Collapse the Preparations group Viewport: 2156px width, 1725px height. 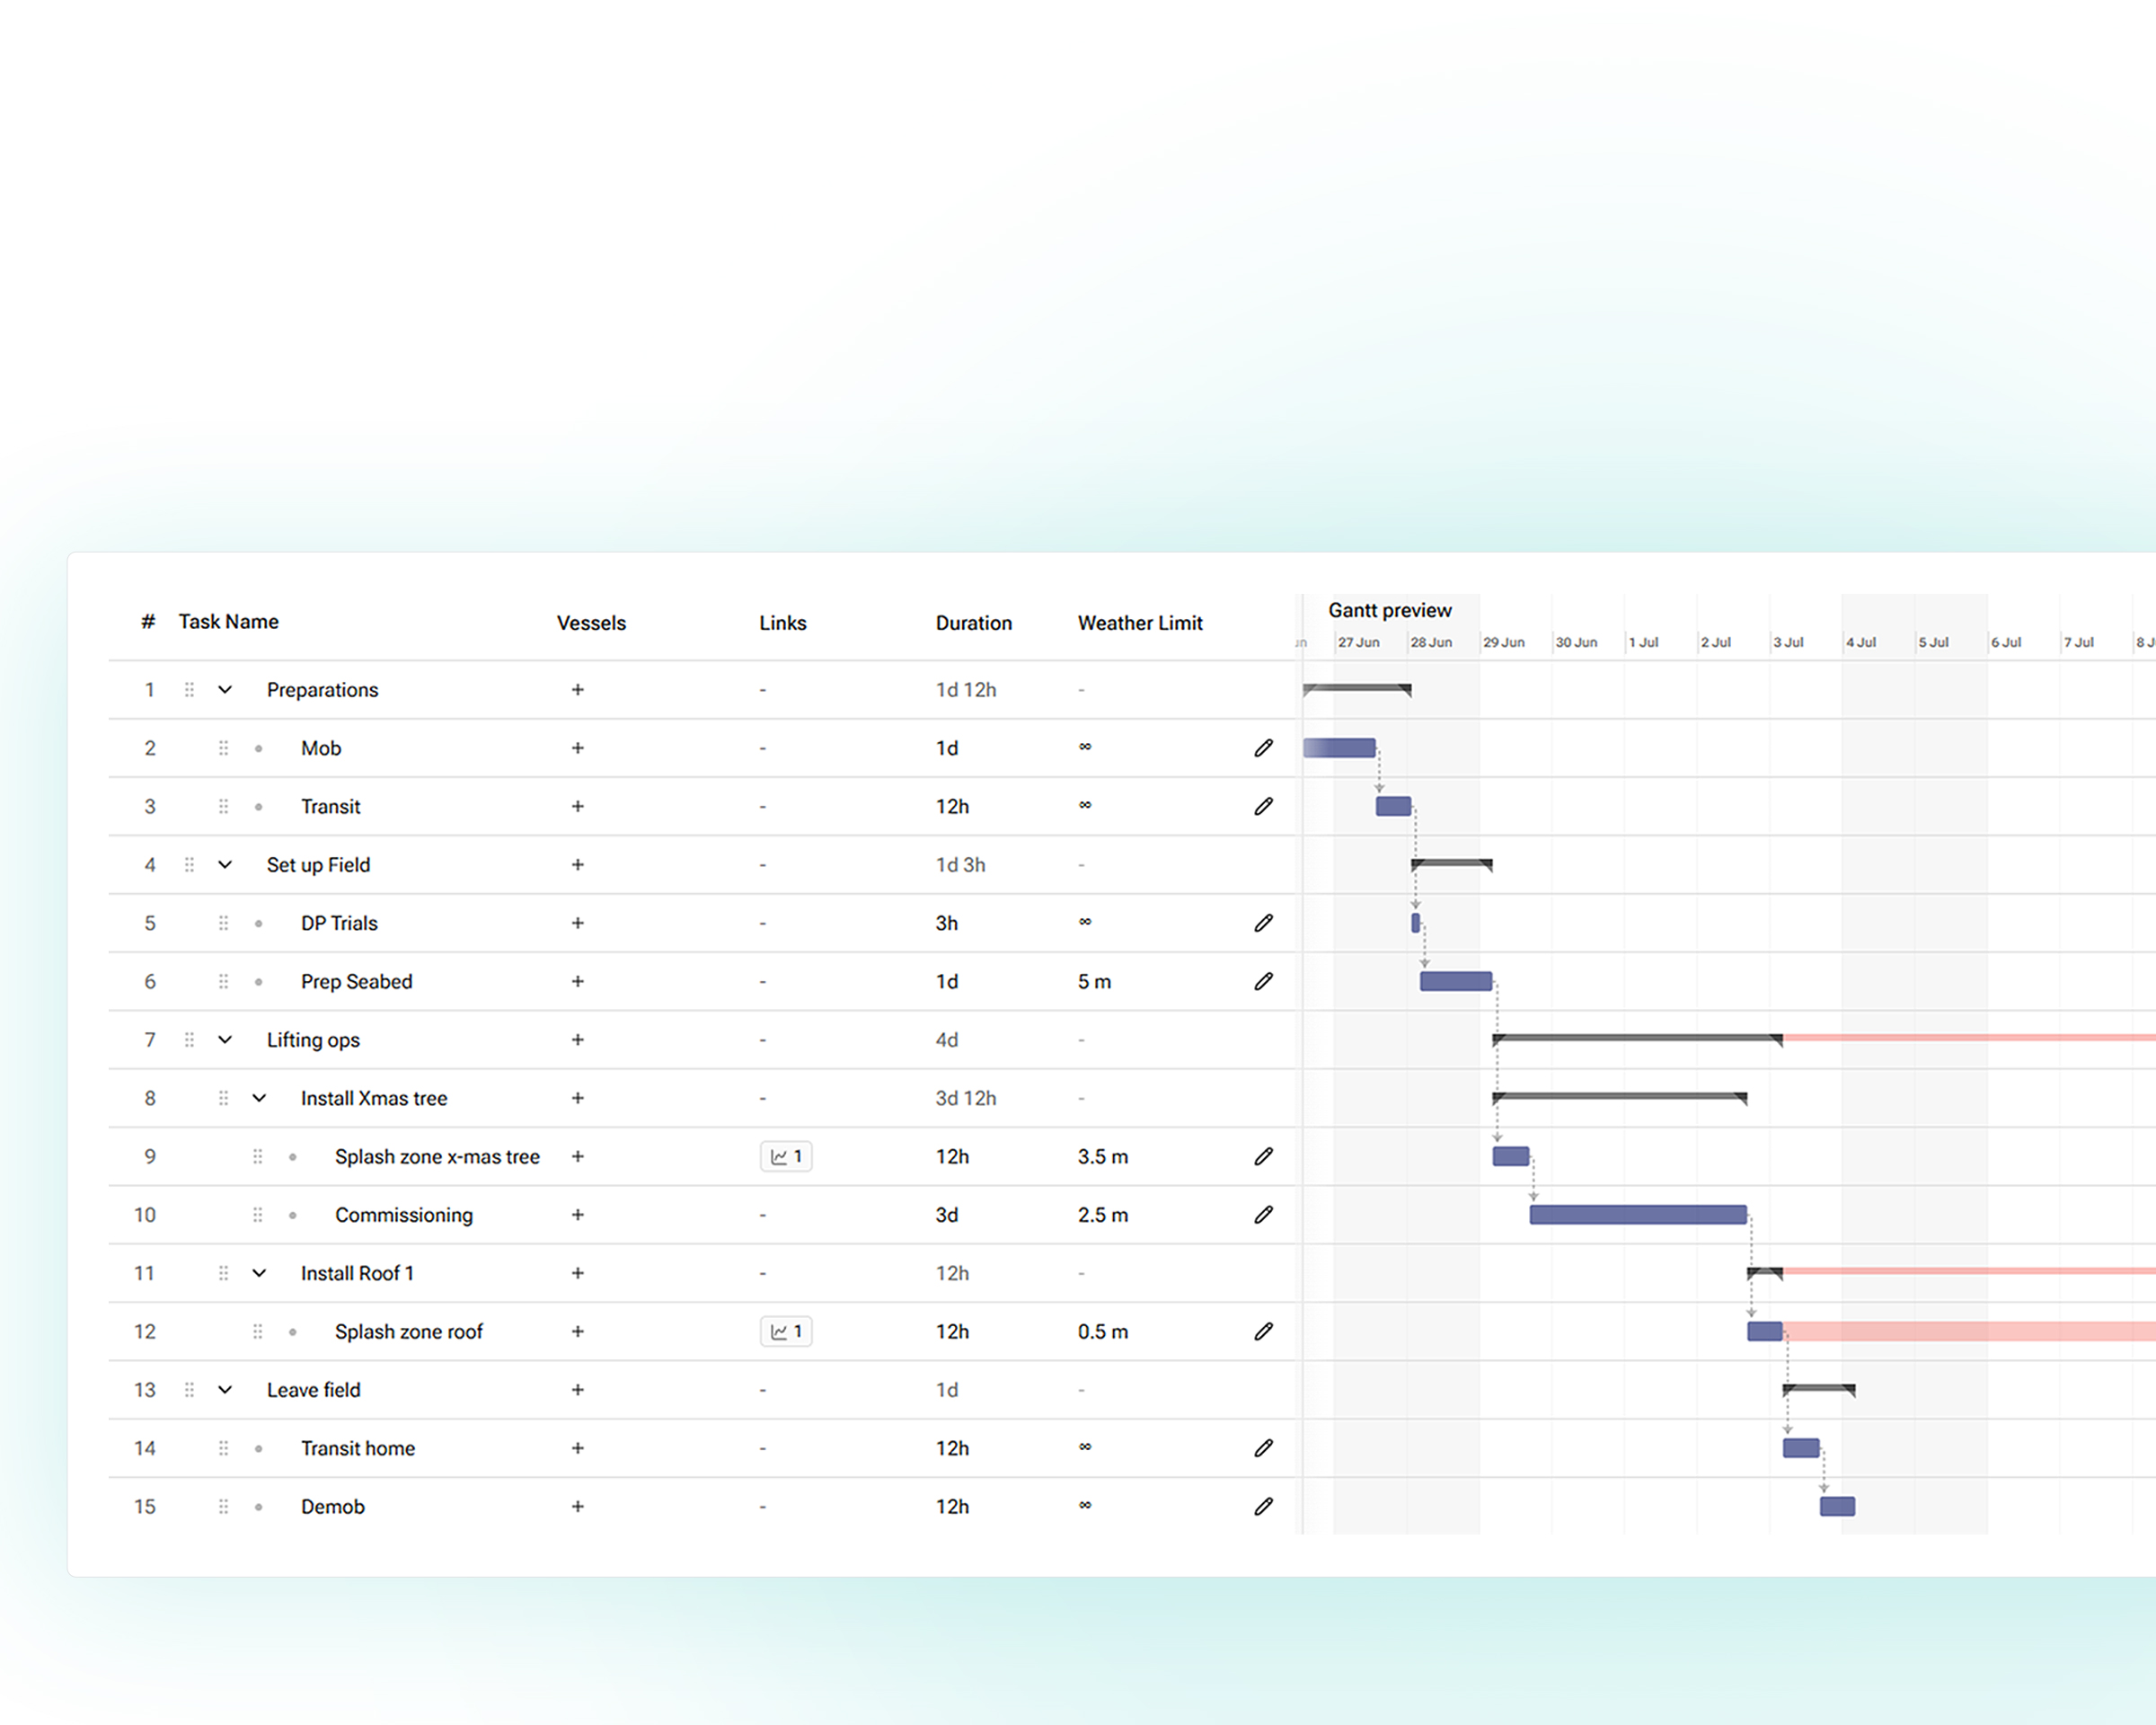click(x=225, y=690)
